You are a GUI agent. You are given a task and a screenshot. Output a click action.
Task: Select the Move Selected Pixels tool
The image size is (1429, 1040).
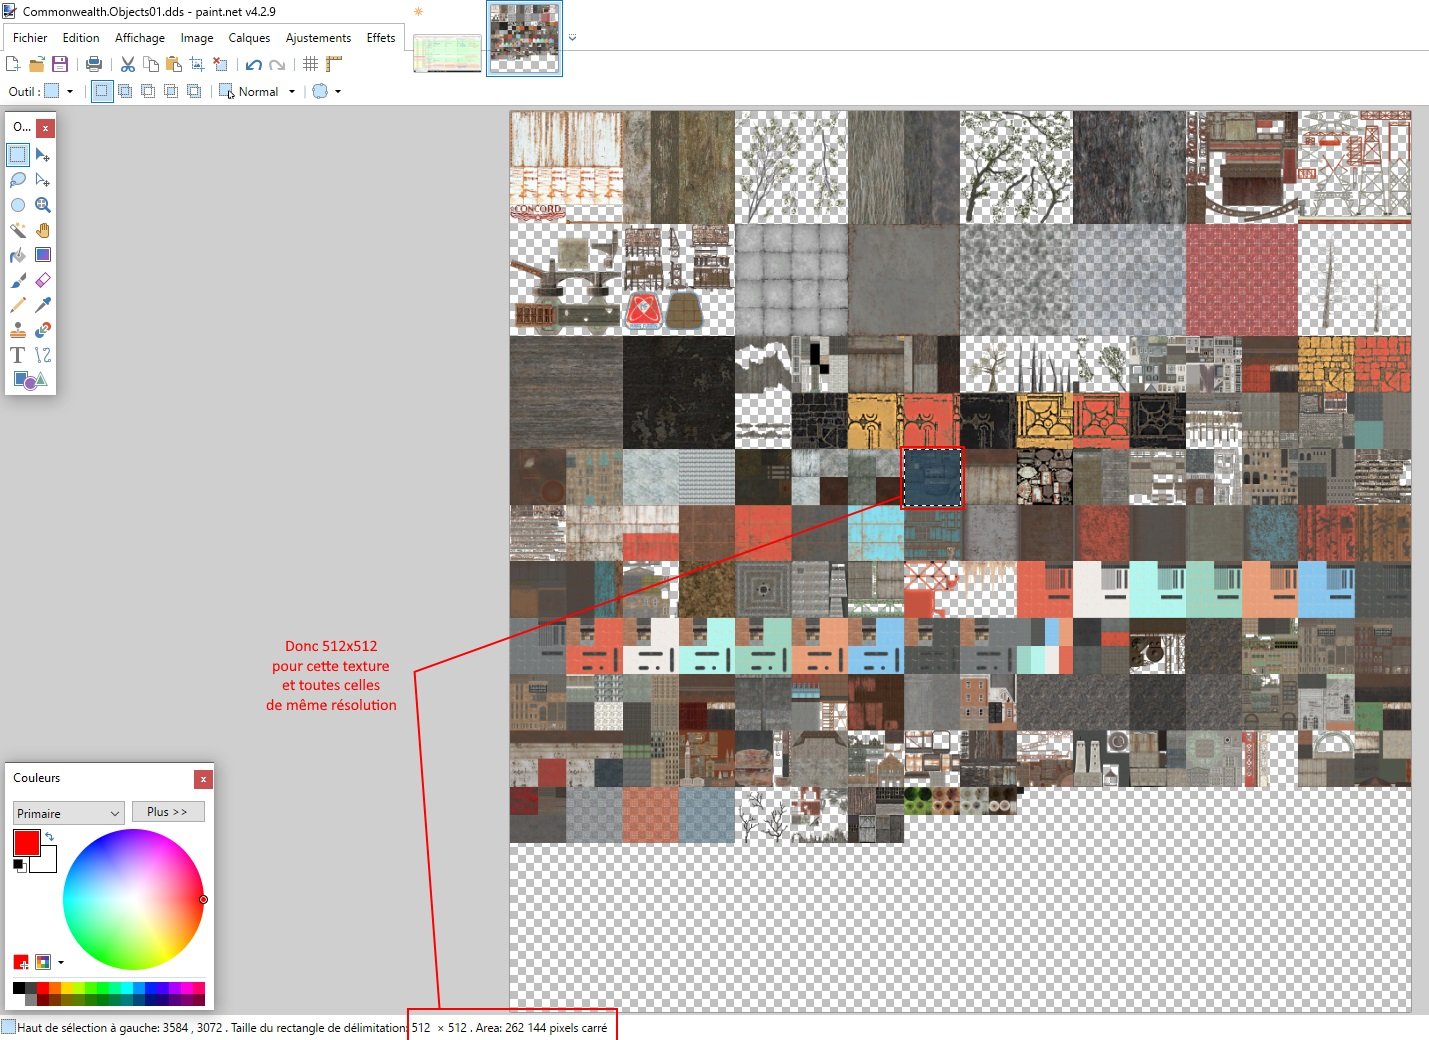tap(43, 155)
